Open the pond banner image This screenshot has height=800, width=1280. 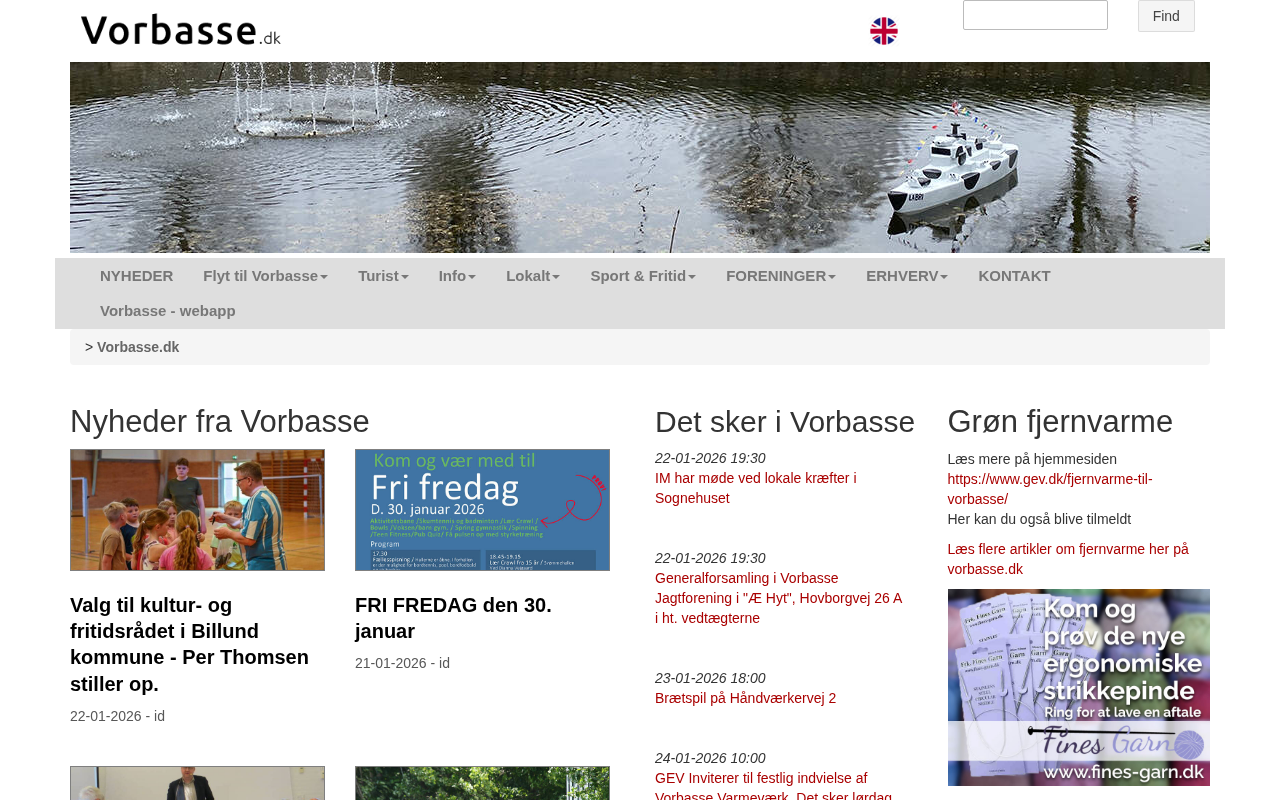[x=640, y=157]
